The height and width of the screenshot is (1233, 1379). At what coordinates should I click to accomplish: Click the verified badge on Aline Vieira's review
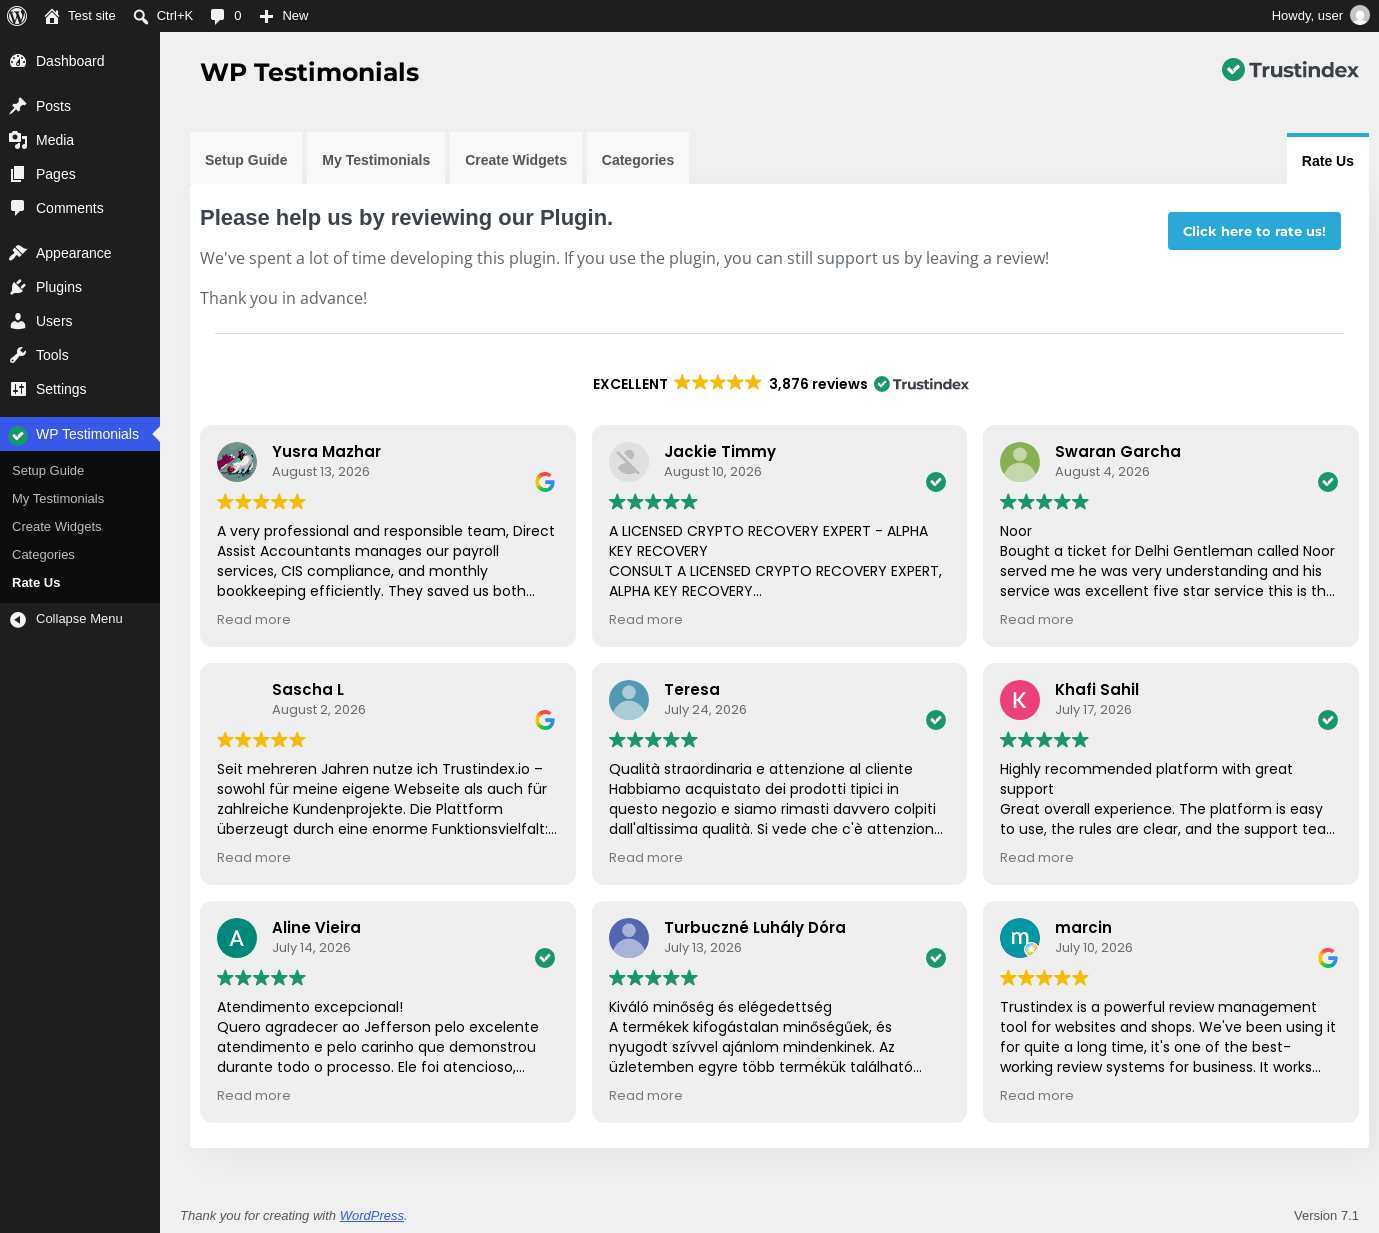pyautogui.click(x=545, y=958)
